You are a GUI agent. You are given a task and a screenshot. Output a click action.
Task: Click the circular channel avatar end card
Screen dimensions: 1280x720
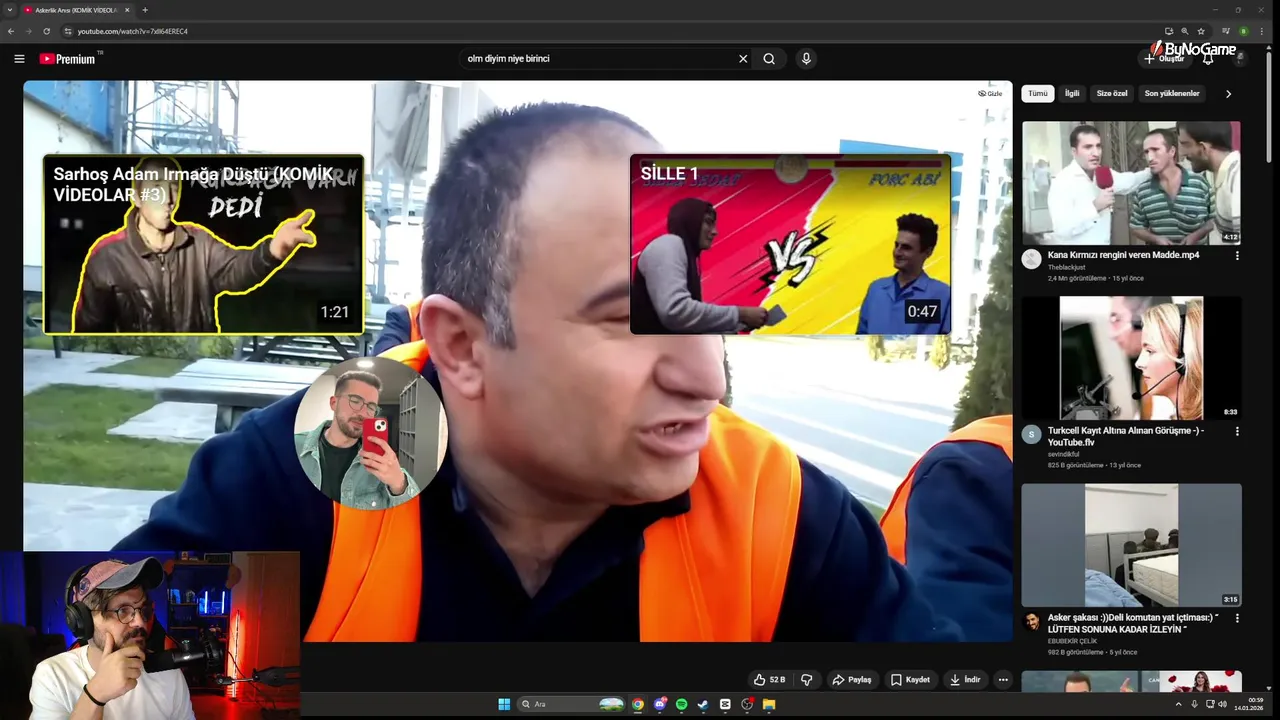pyautogui.click(x=371, y=433)
